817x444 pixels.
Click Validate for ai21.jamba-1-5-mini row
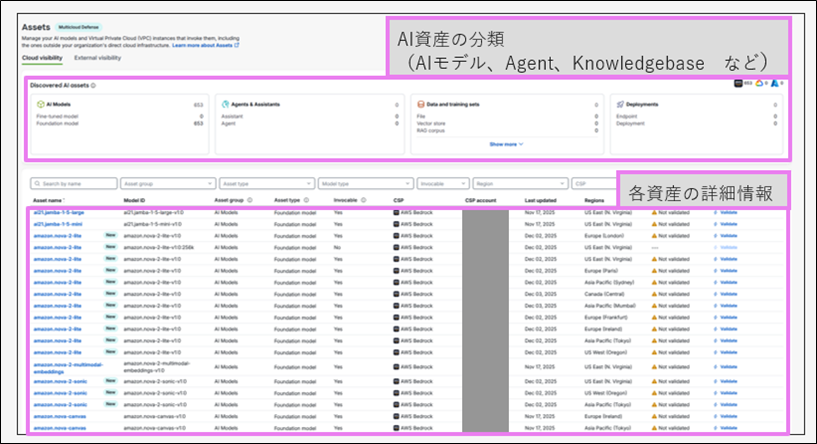(726, 226)
